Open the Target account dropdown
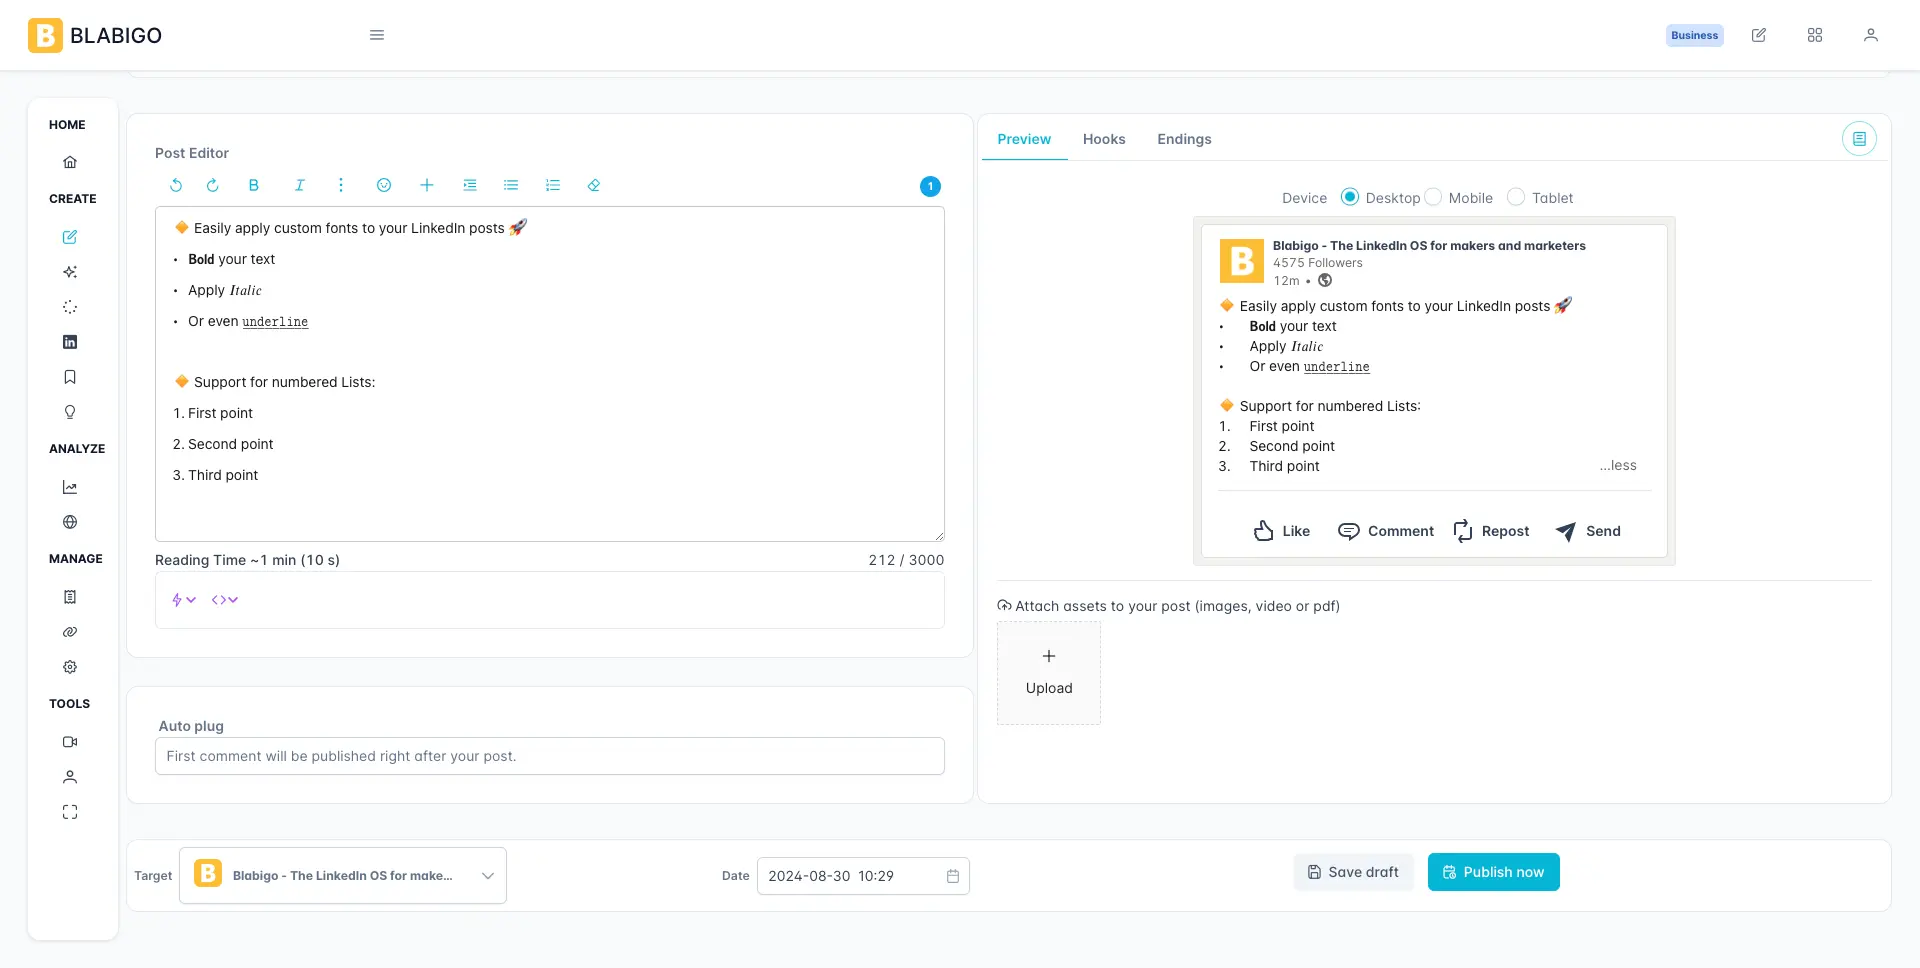Image resolution: width=1920 pixels, height=968 pixels. (343, 876)
